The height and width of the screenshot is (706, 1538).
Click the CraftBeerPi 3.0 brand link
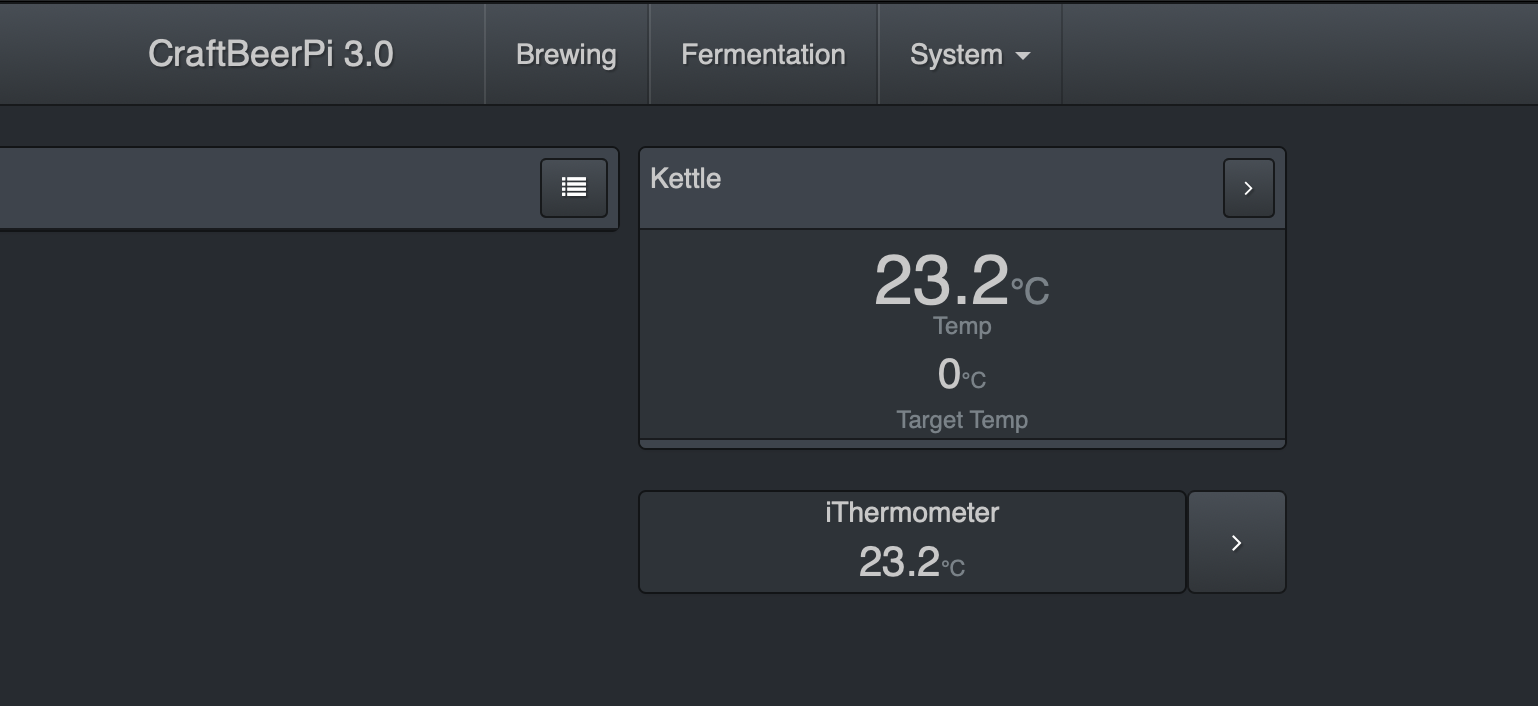[x=271, y=54]
